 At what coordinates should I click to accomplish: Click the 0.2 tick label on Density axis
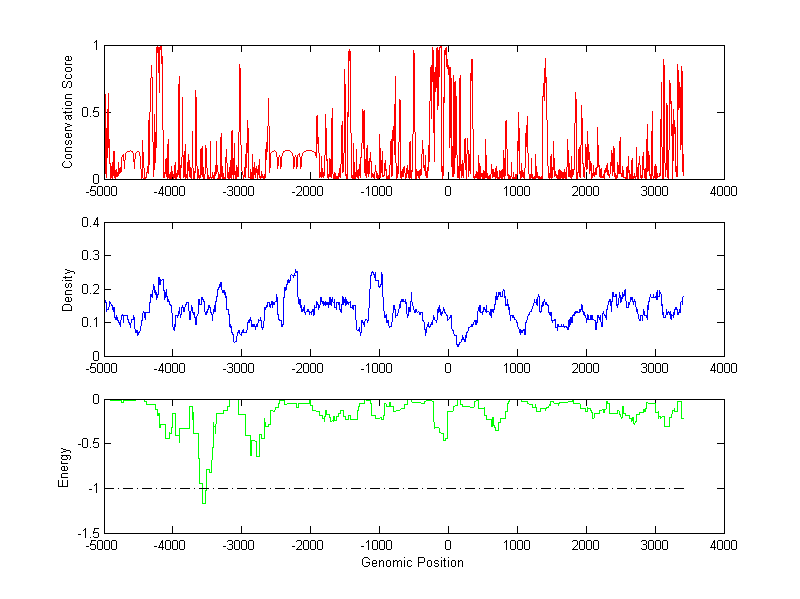point(87,290)
